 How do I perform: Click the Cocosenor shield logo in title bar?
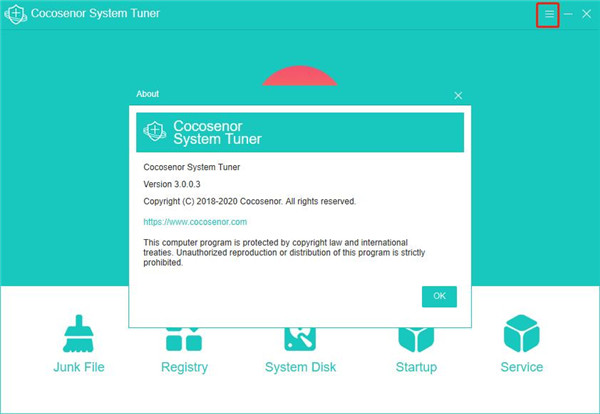tap(15, 14)
